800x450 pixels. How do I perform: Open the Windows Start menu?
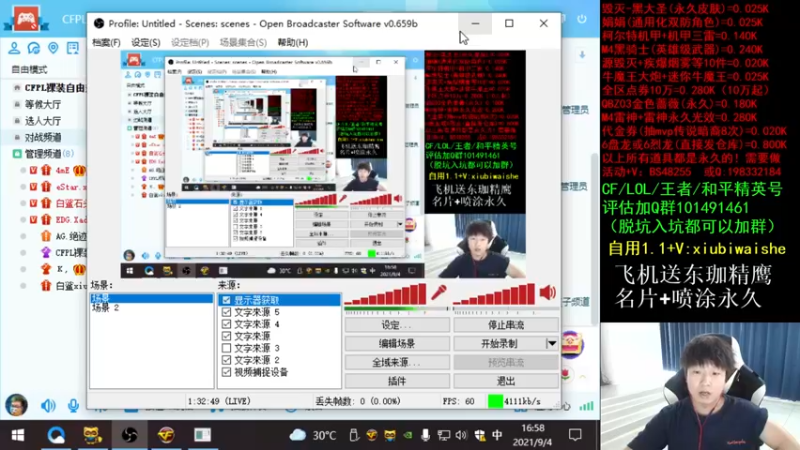pyautogui.click(x=18, y=435)
